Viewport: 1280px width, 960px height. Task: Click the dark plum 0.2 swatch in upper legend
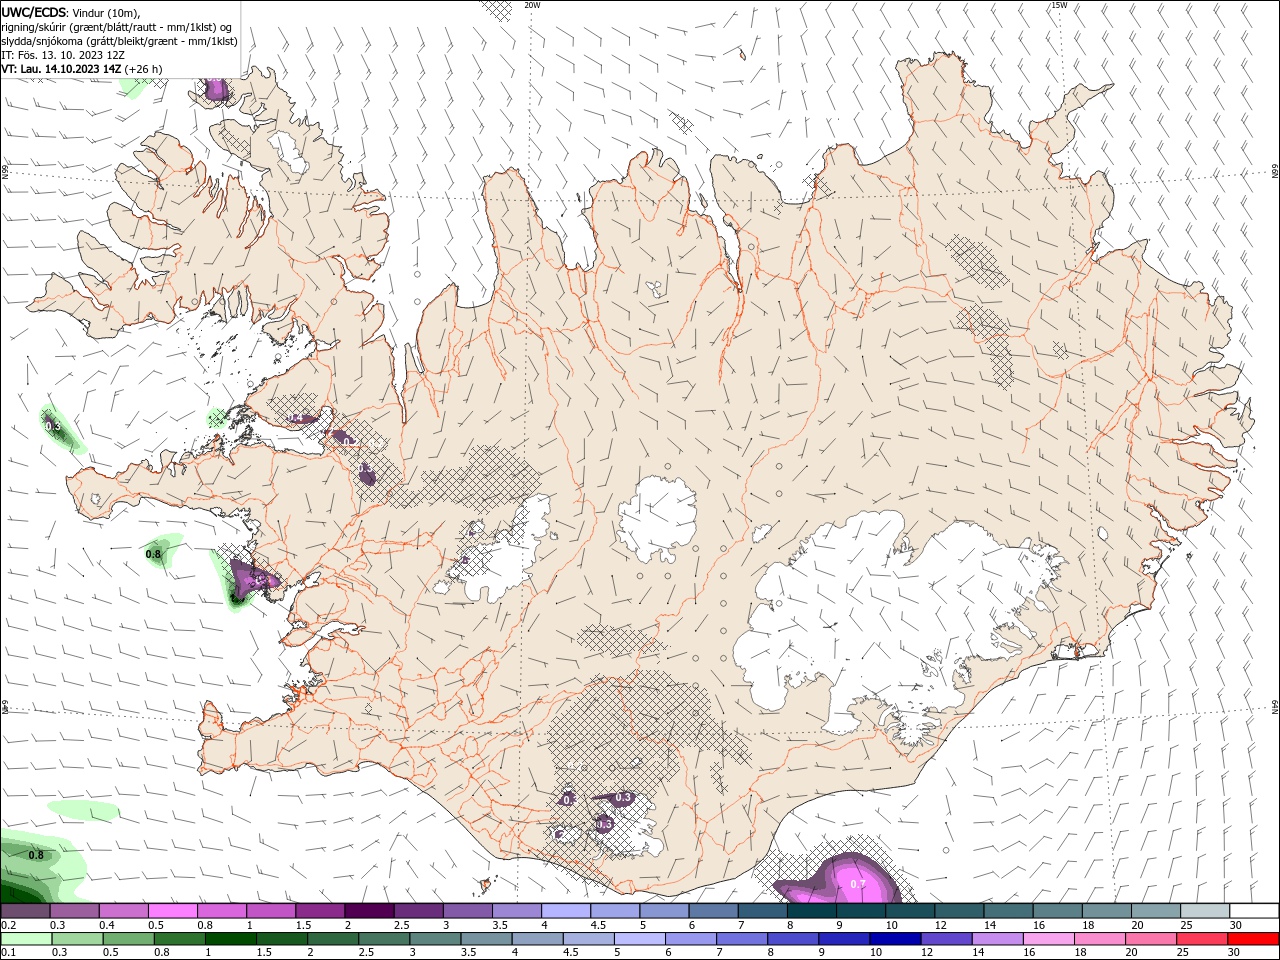(25, 911)
